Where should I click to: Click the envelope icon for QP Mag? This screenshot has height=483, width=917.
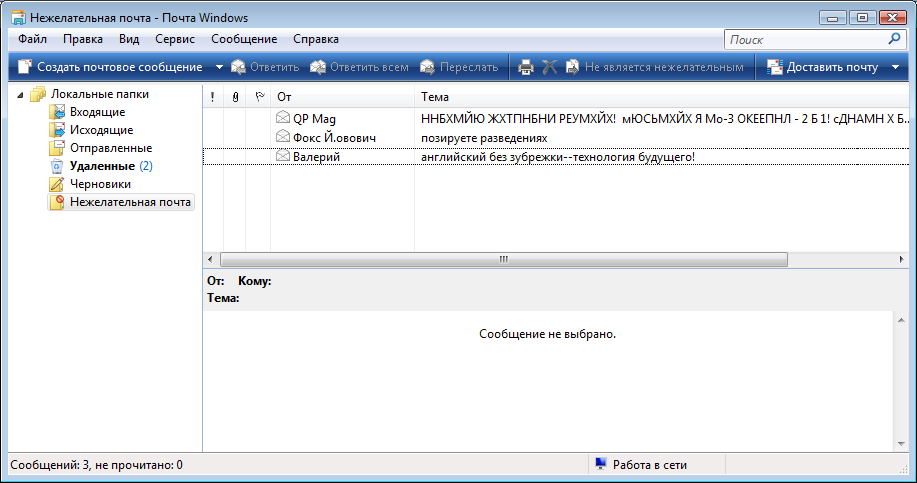[x=283, y=118]
